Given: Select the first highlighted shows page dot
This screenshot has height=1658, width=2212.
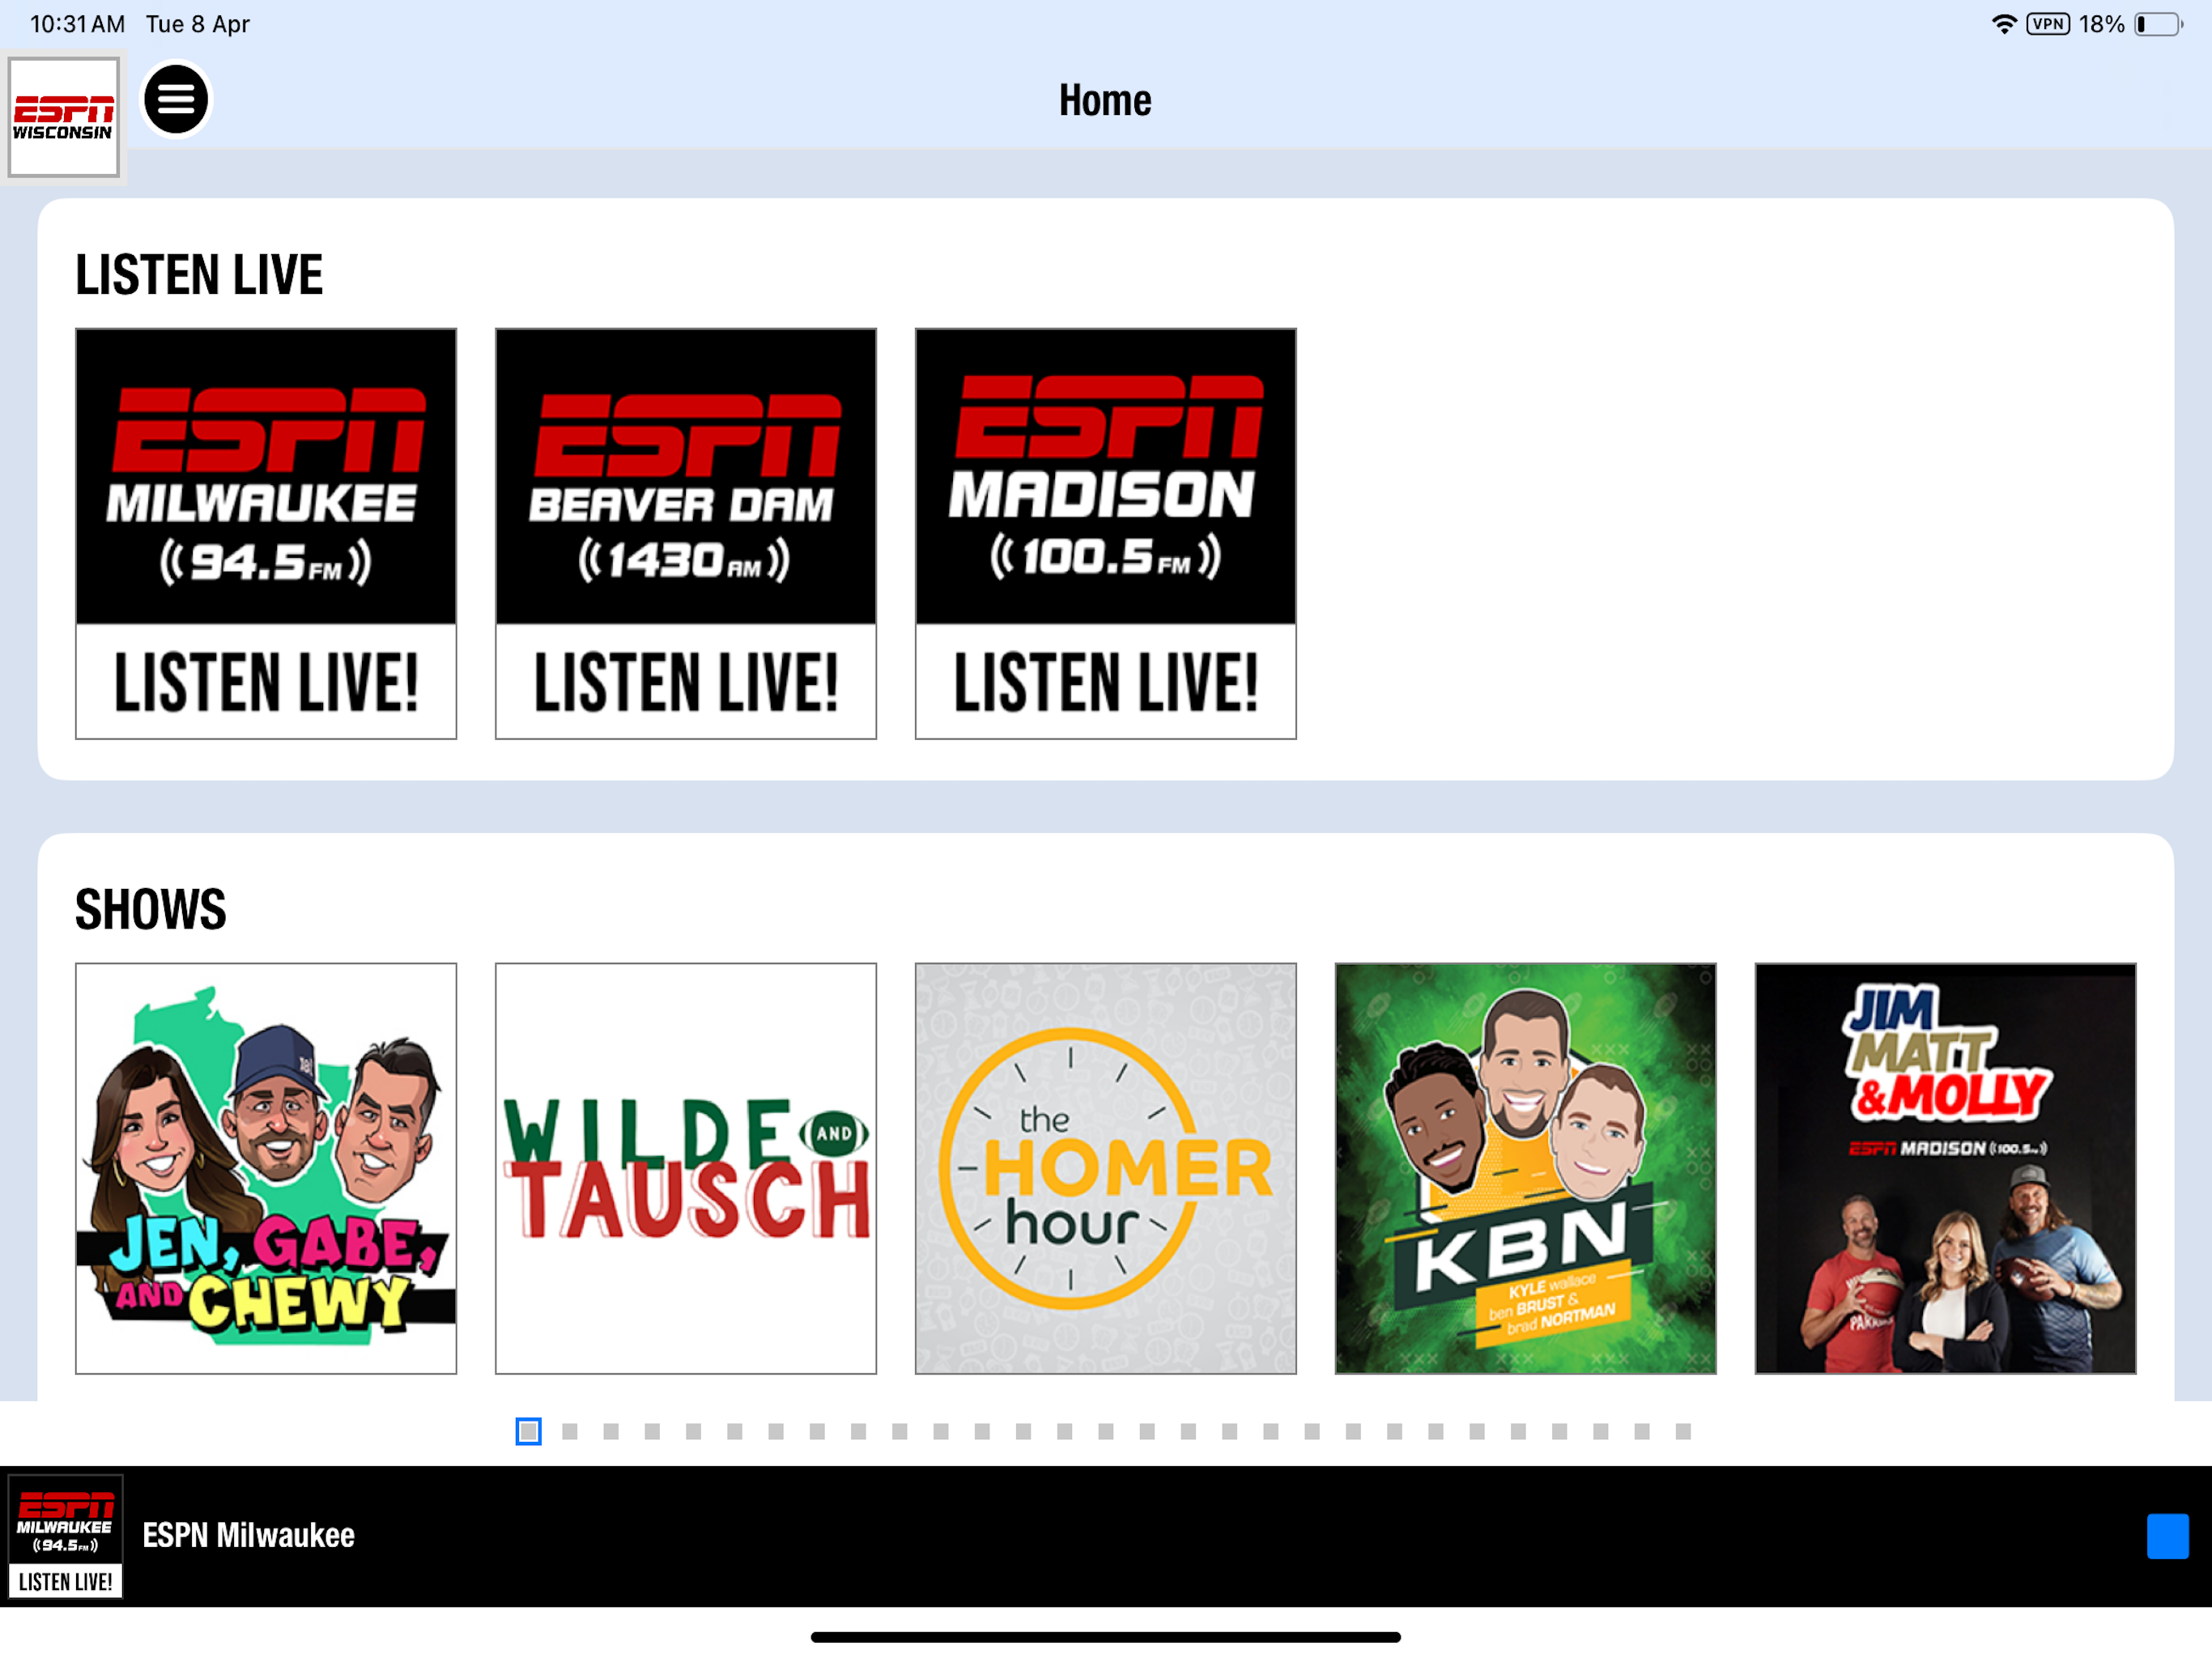Looking at the screenshot, I should 528,1431.
